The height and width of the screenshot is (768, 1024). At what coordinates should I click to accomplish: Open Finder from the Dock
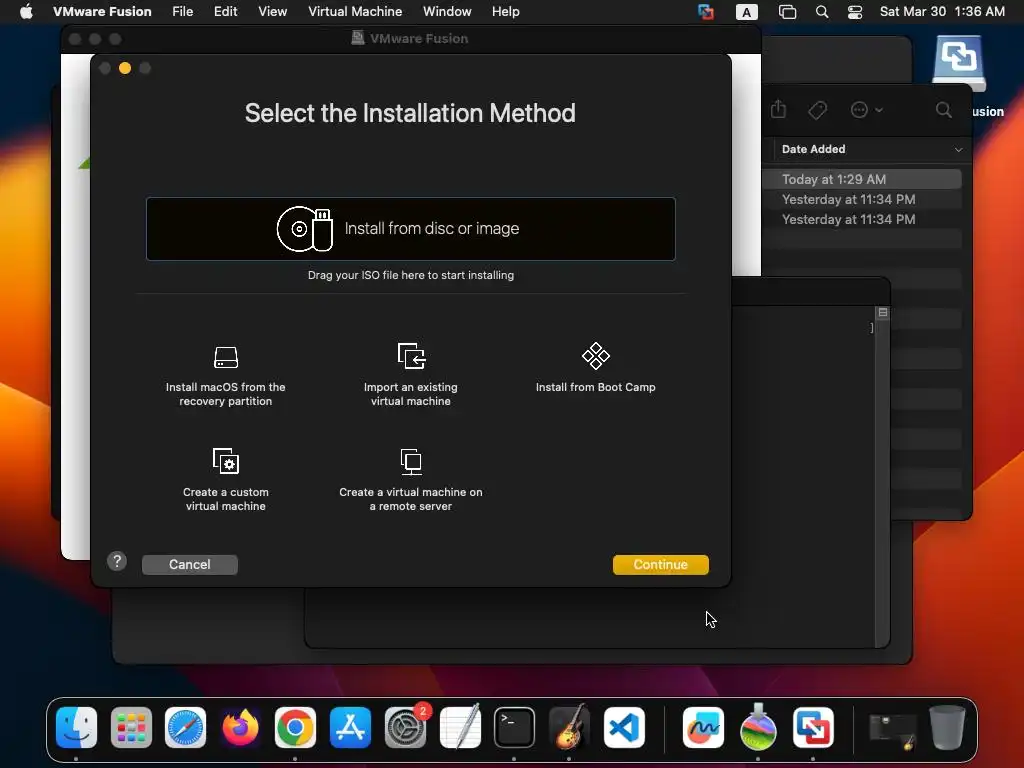(76, 727)
